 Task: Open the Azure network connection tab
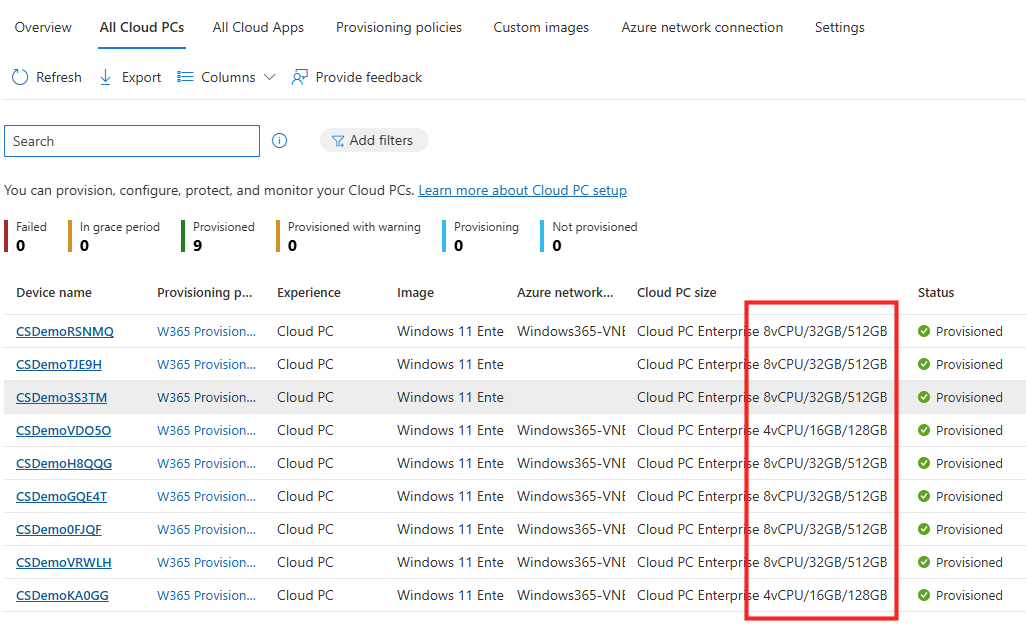pos(701,27)
